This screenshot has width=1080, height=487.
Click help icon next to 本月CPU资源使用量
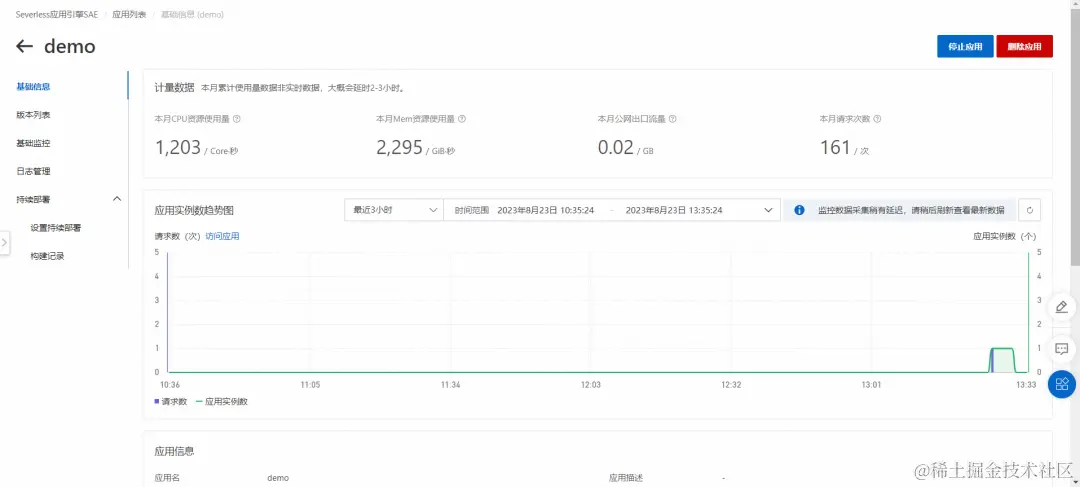[x=237, y=118]
